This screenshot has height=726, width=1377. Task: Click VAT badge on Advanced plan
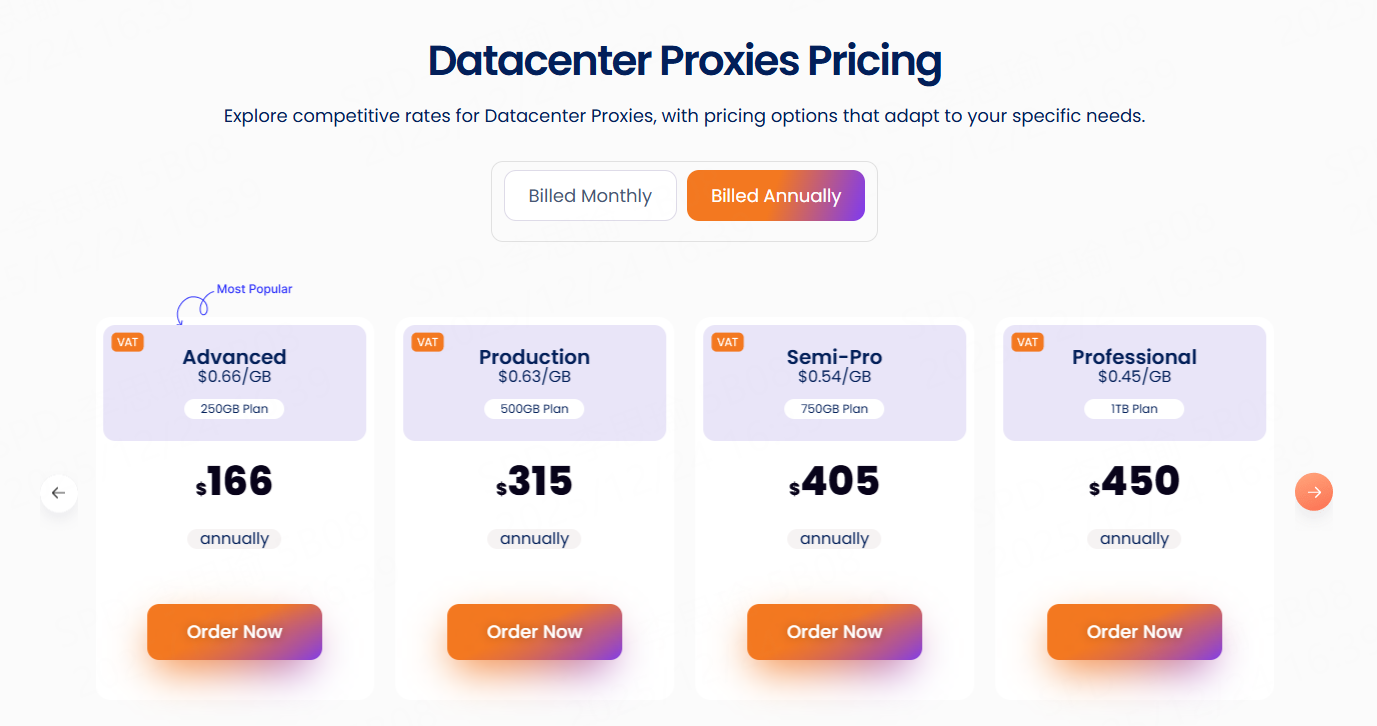127,342
